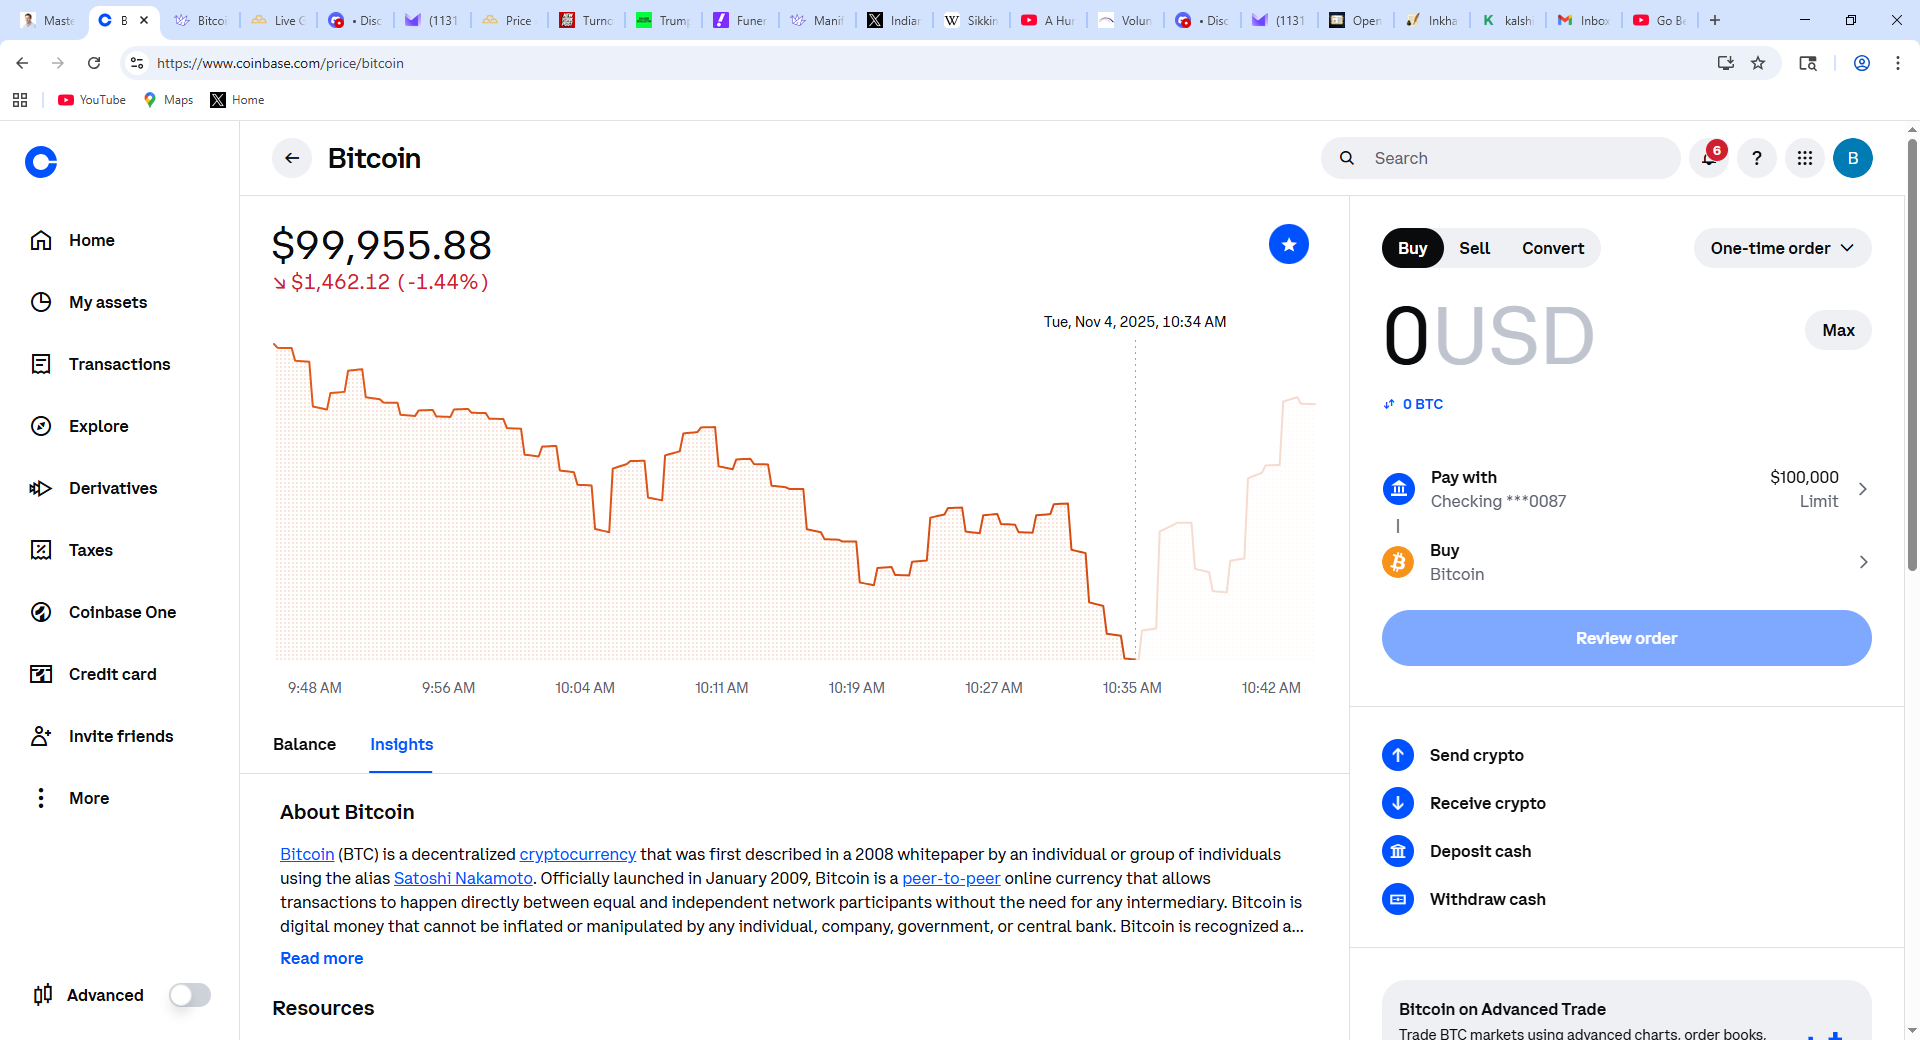Open the X Home bookmark
This screenshot has height=1040, width=1920.
pyautogui.click(x=237, y=100)
